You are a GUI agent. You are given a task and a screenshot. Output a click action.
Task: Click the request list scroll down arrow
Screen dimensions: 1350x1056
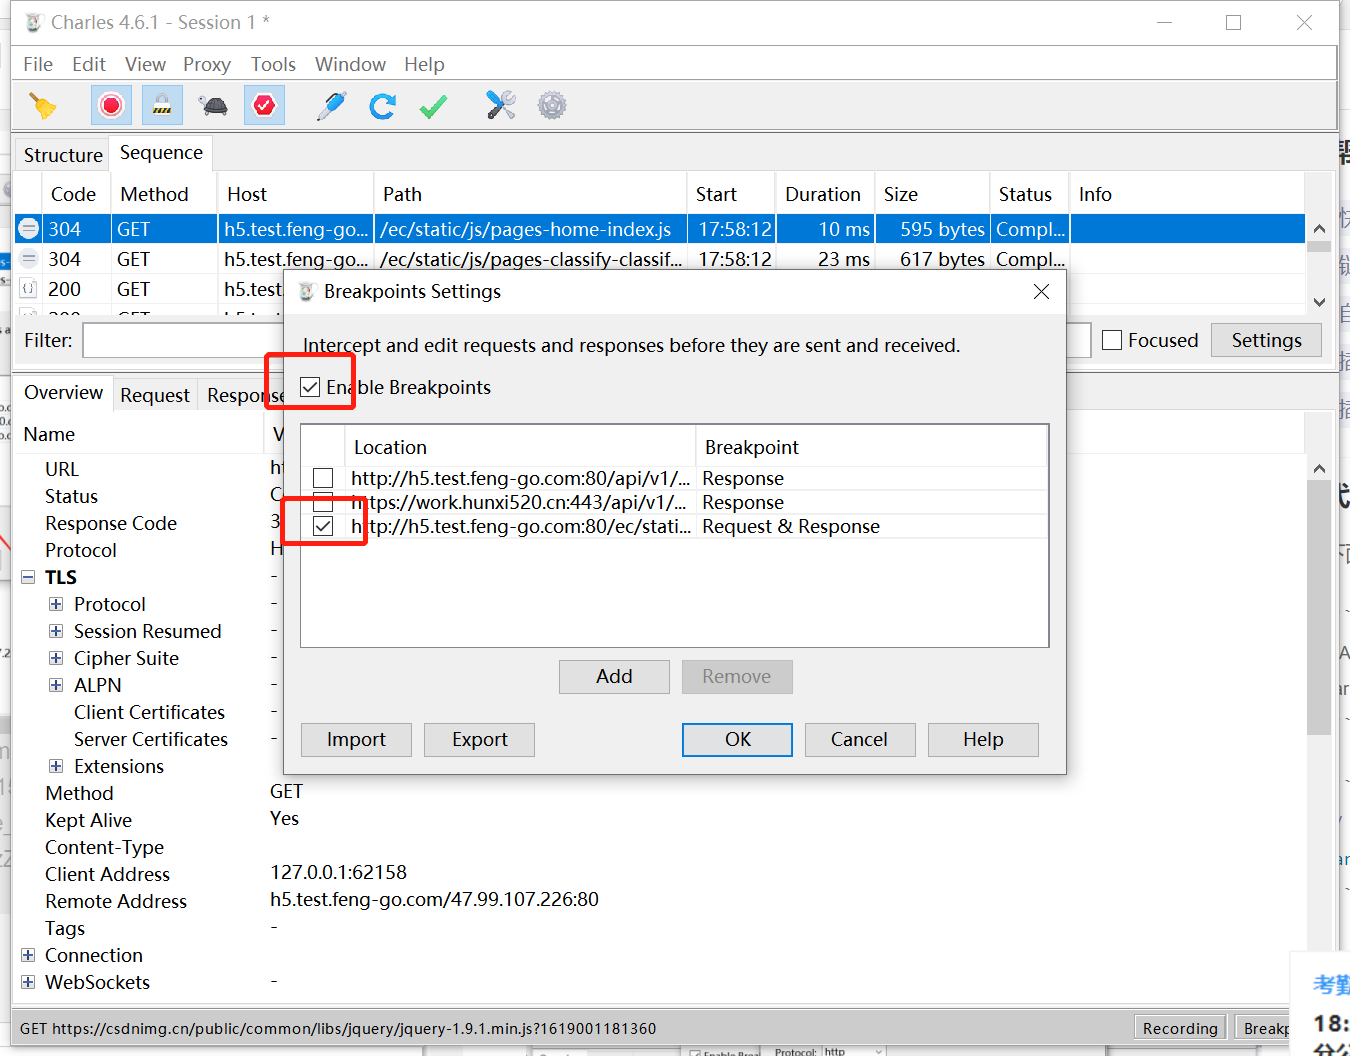click(x=1319, y=302)
